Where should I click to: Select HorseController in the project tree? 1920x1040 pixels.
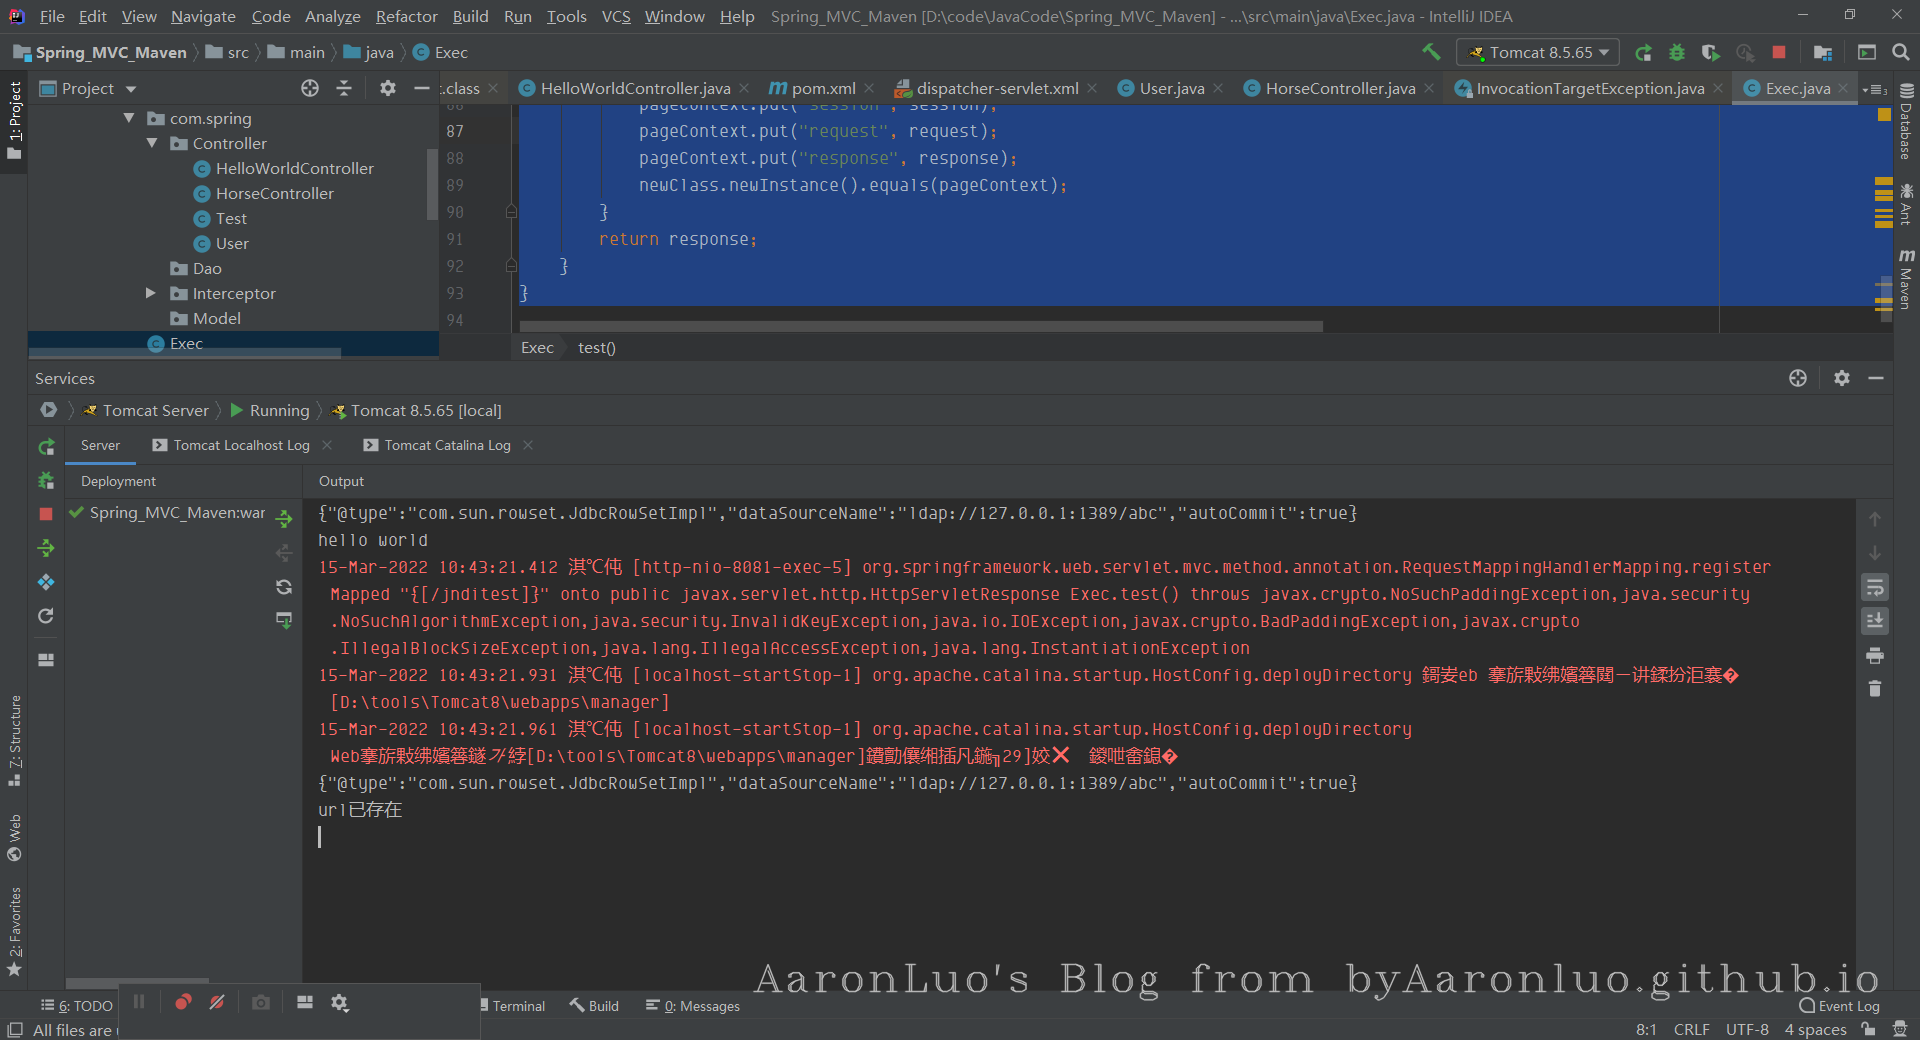pos(274,193)
